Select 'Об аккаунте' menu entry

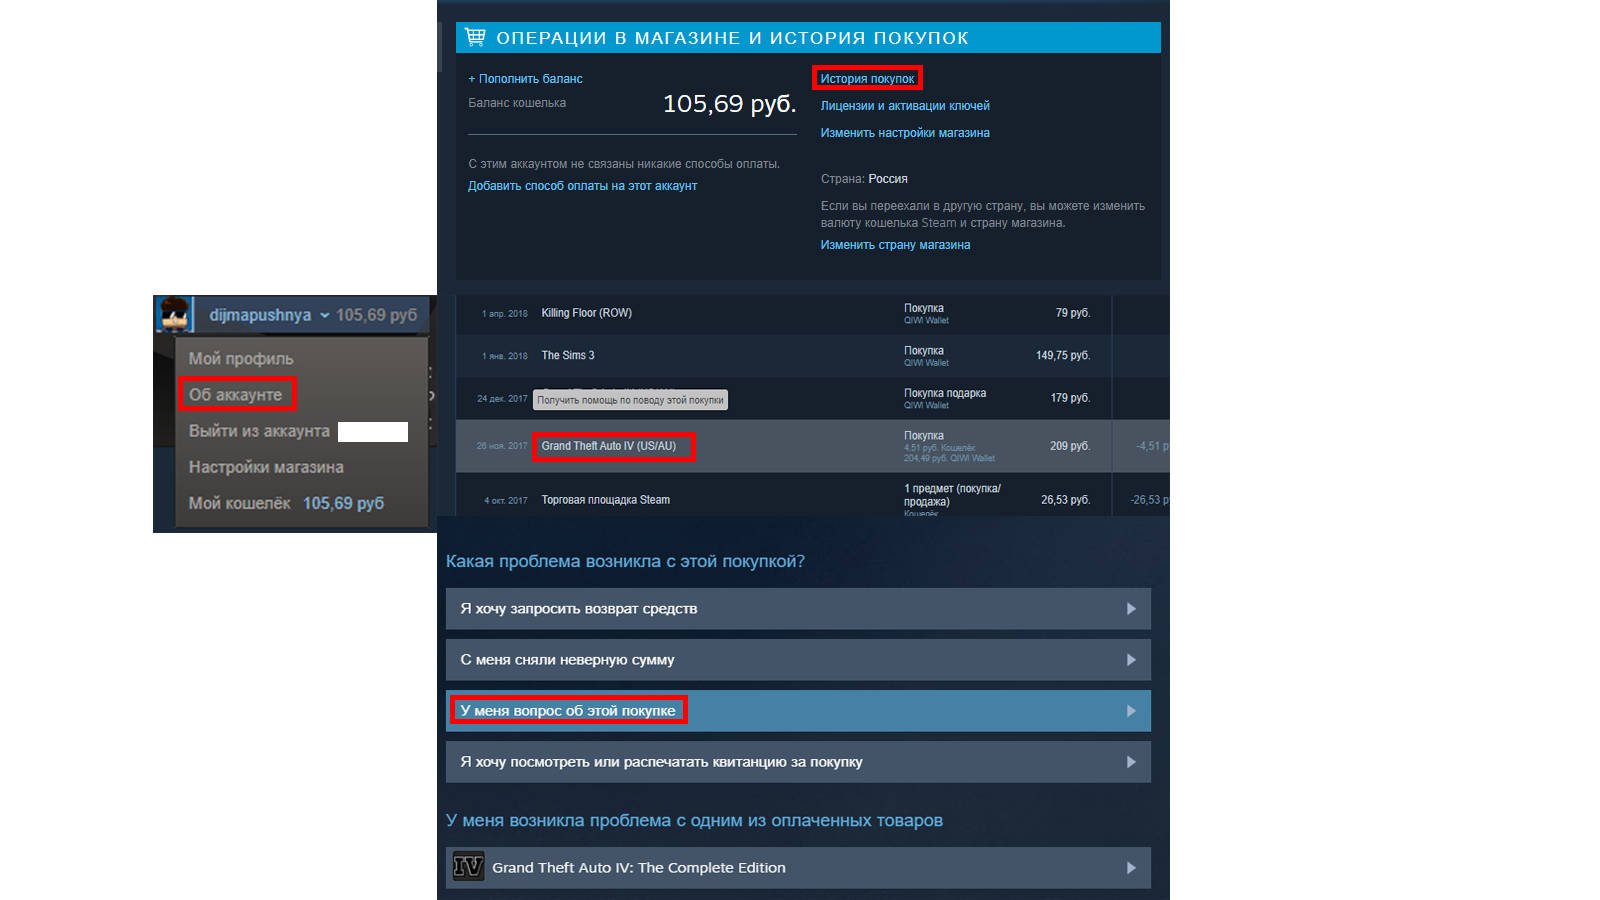(x=236, y=394)
